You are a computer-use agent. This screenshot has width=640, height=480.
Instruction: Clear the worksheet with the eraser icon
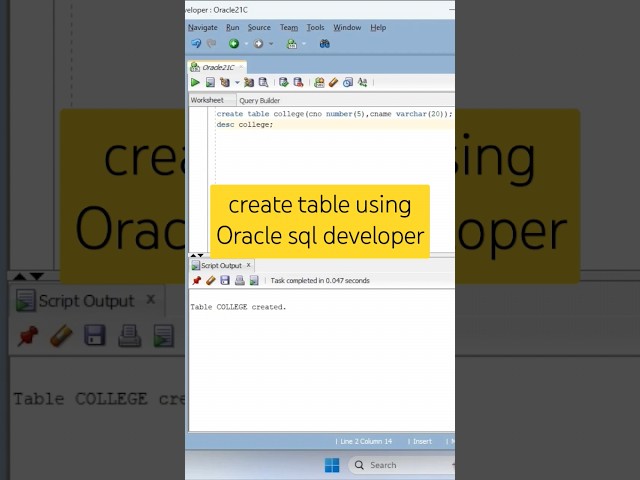(333, 82)
